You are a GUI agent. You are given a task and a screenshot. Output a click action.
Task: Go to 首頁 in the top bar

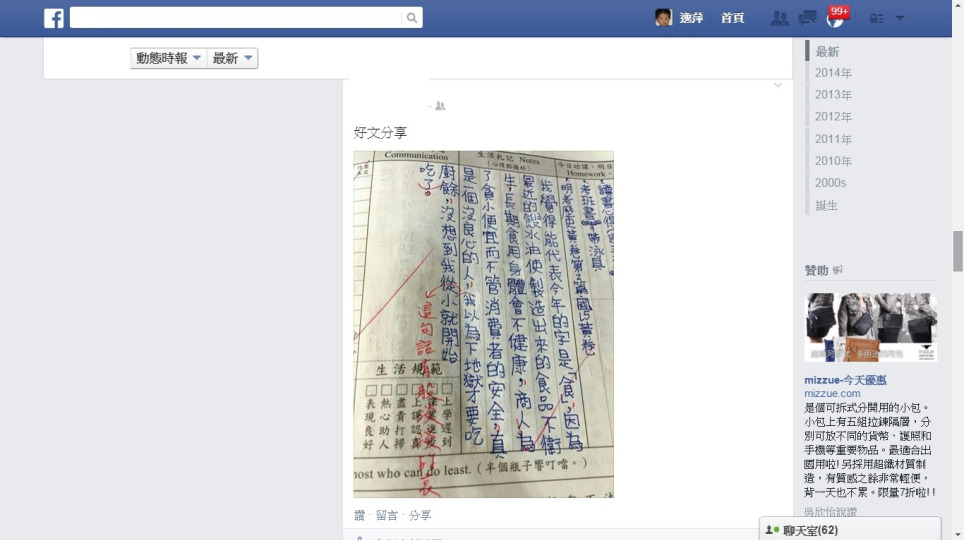pyautogui.click(x=732, y=18)
